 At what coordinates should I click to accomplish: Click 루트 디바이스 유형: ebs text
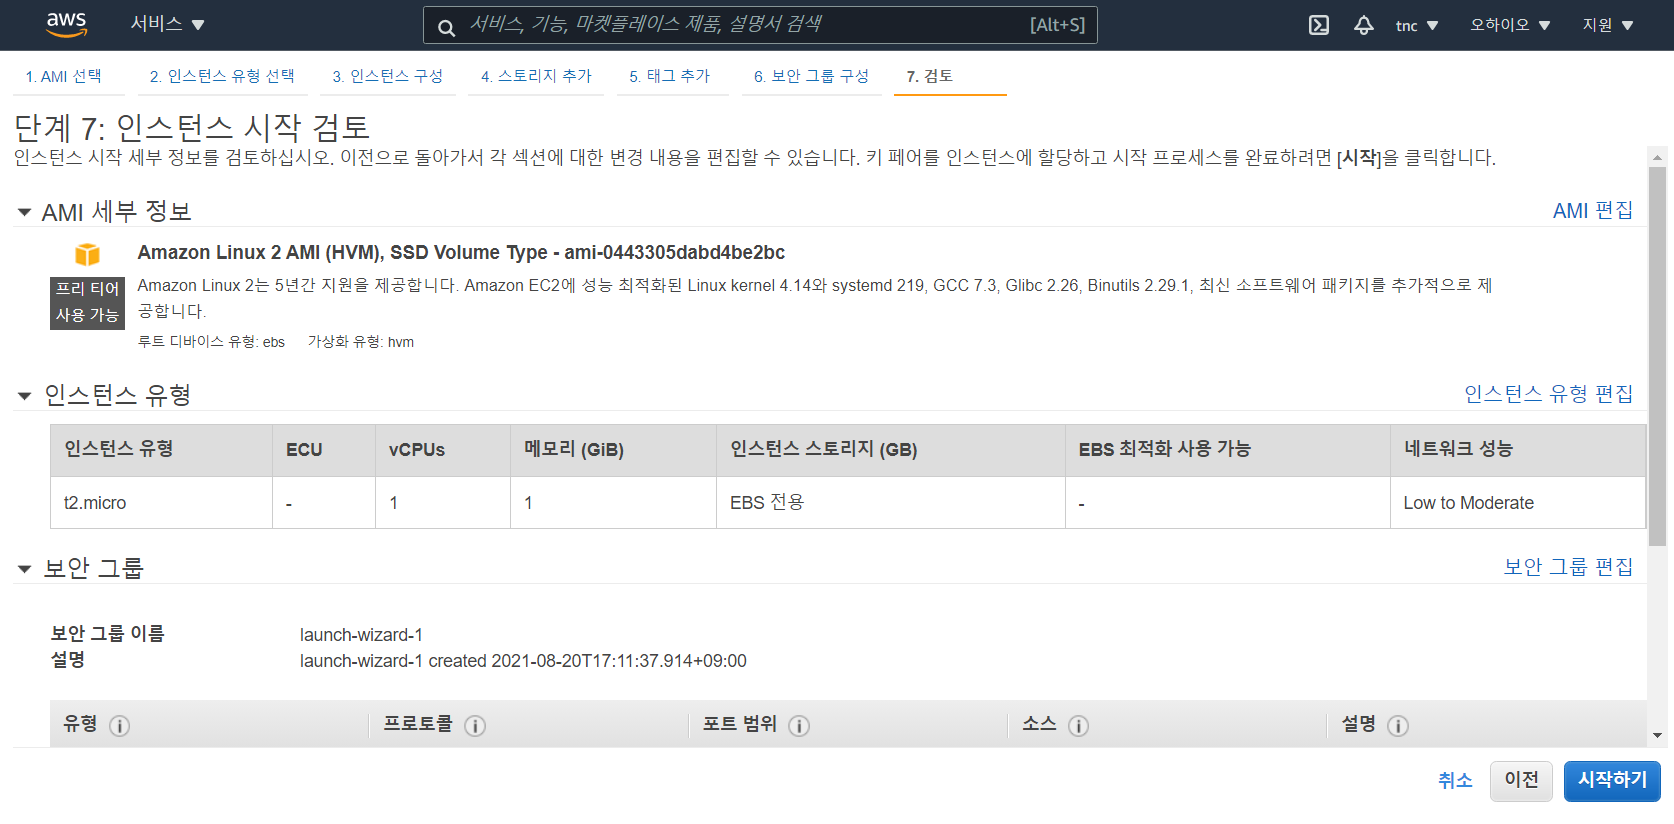[x=211, y=342]
